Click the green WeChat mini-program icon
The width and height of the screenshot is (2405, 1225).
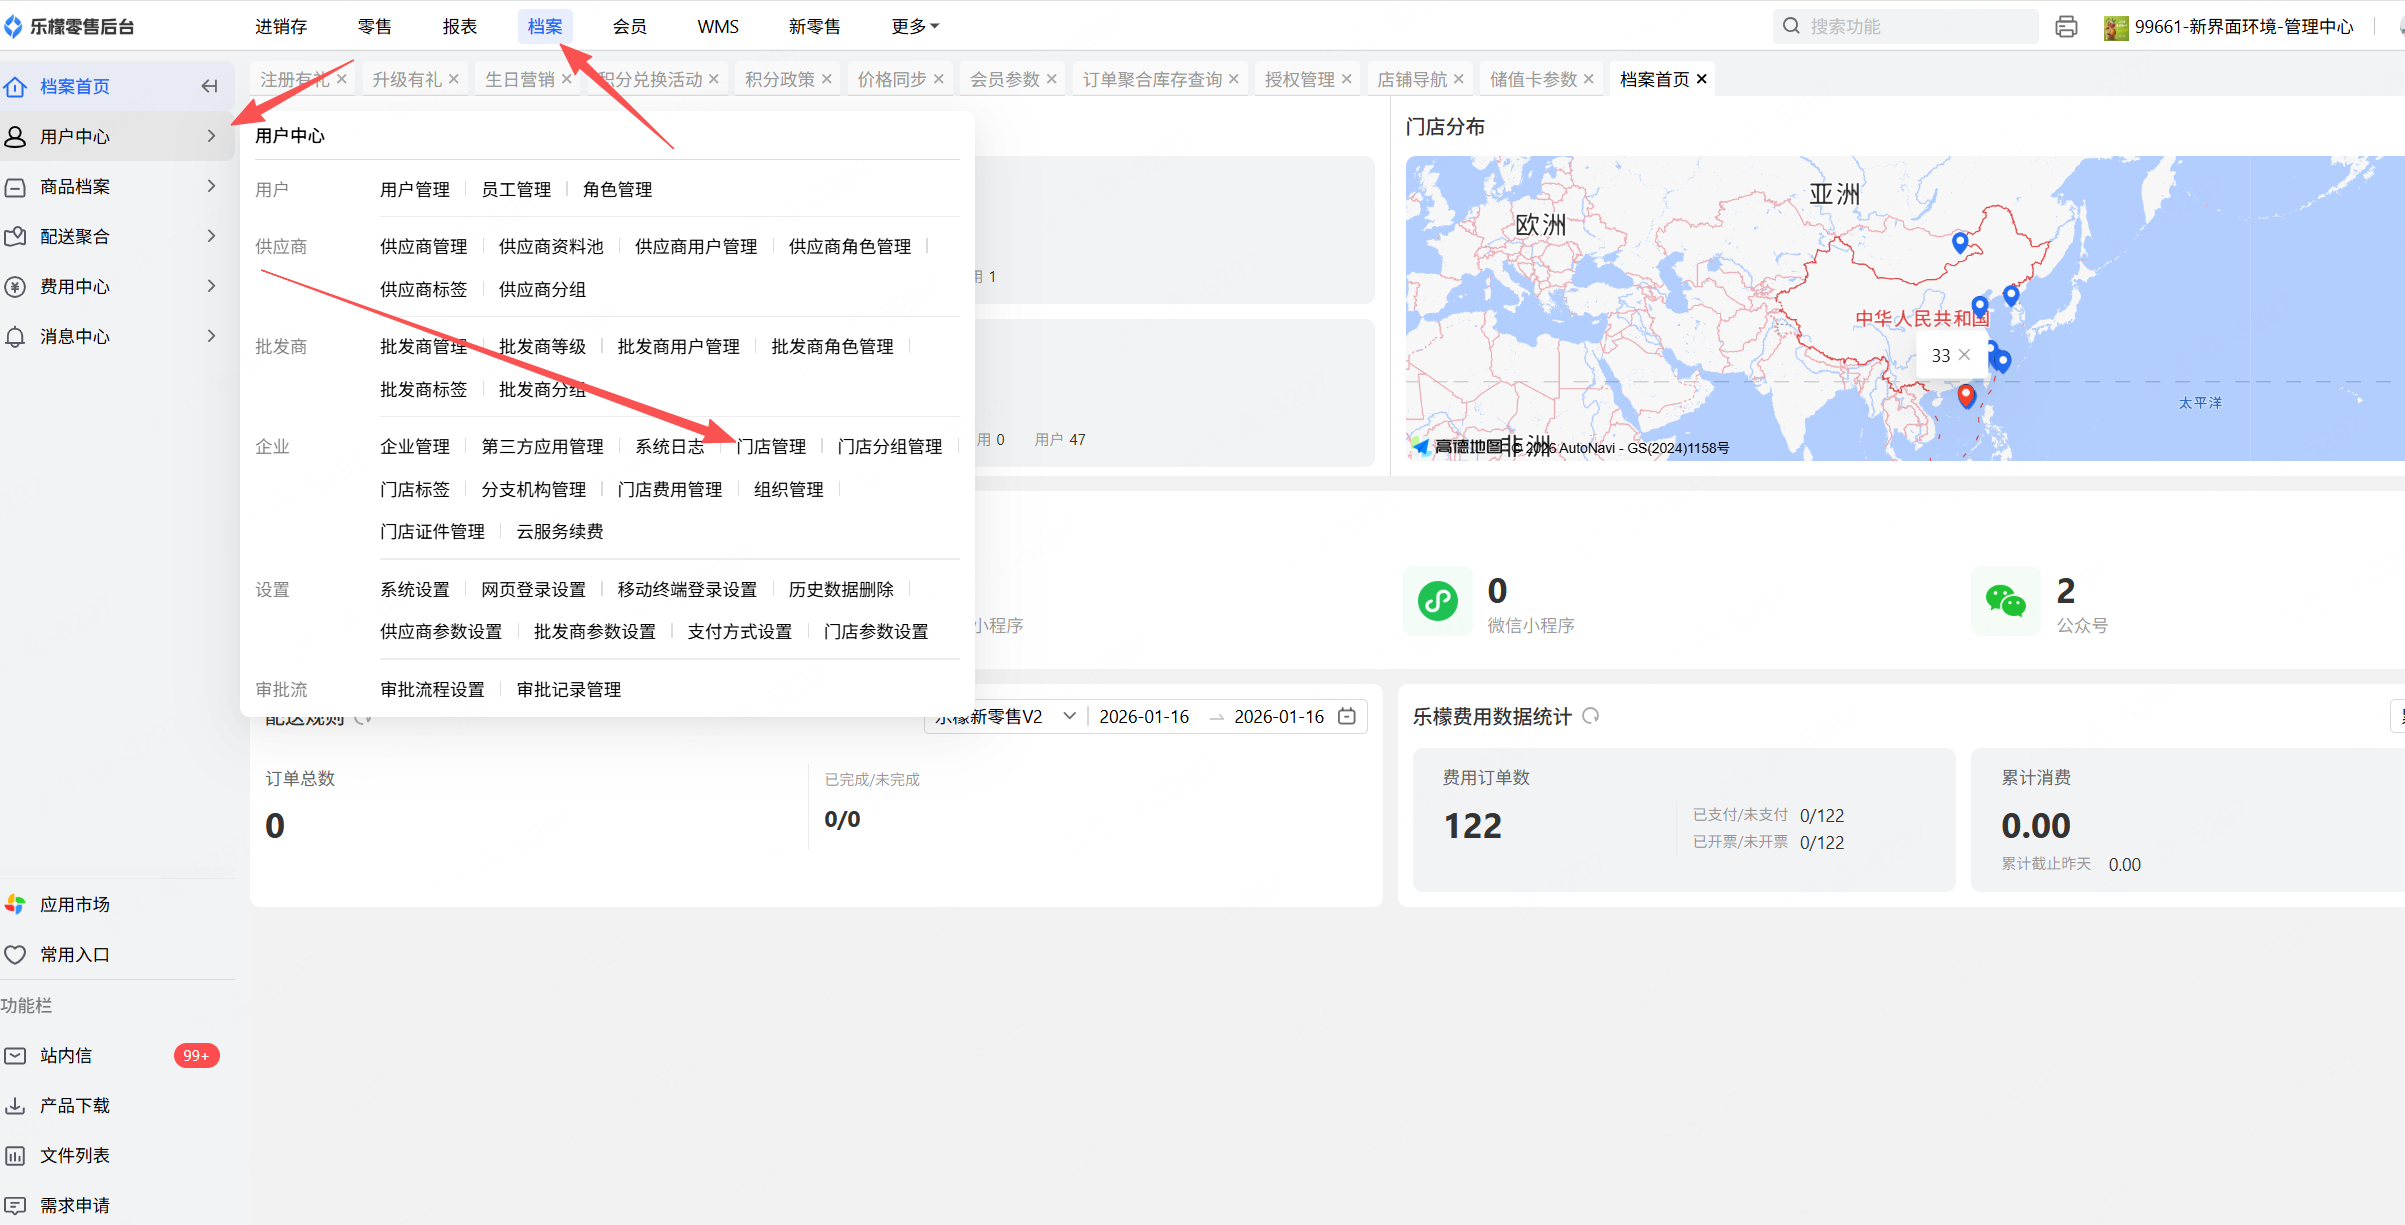point(1437,601)
